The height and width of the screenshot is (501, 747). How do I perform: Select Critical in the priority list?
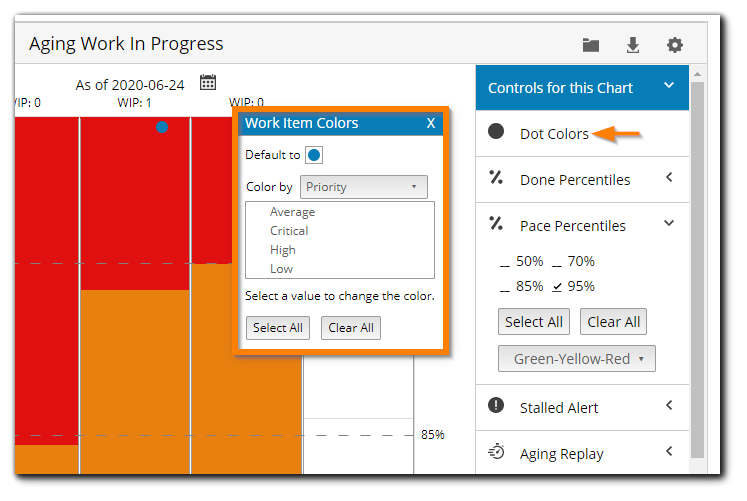pos(289,231)
